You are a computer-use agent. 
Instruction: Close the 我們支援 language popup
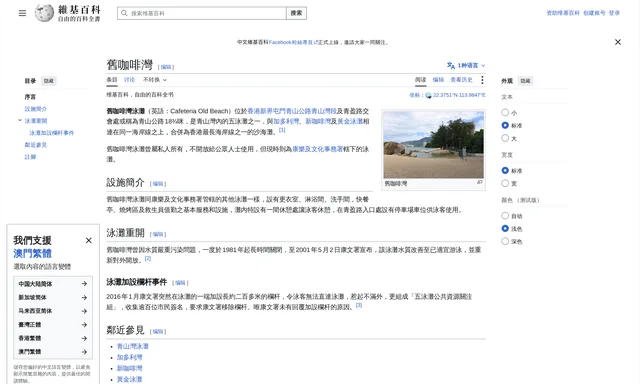tap(89, 240)
